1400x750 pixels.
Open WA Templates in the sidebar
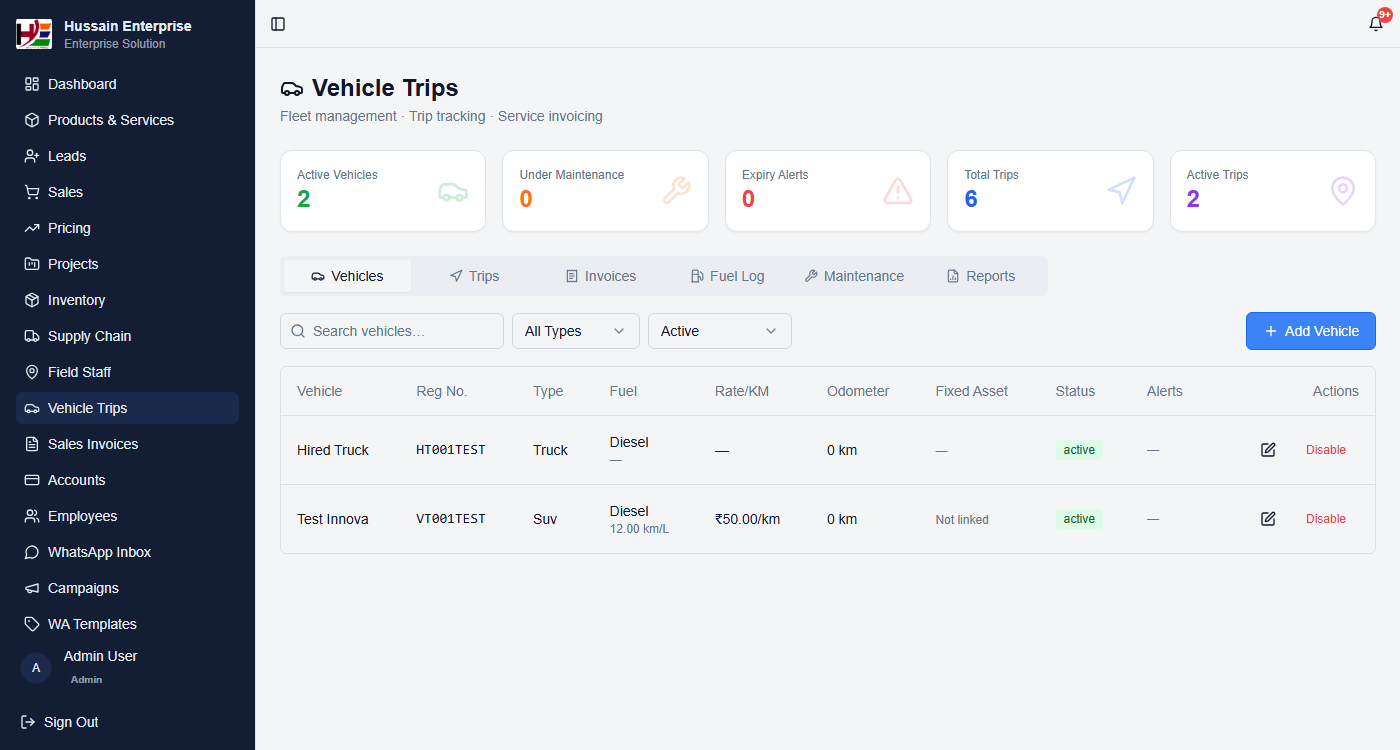coord(127,624)
